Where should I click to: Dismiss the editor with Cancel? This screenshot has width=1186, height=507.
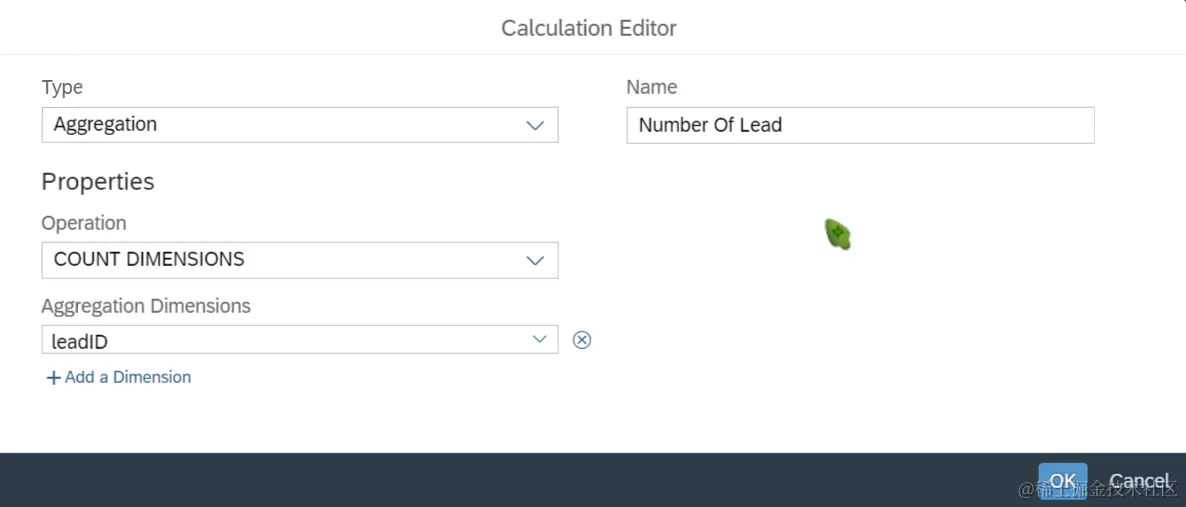coord(1139,481)
